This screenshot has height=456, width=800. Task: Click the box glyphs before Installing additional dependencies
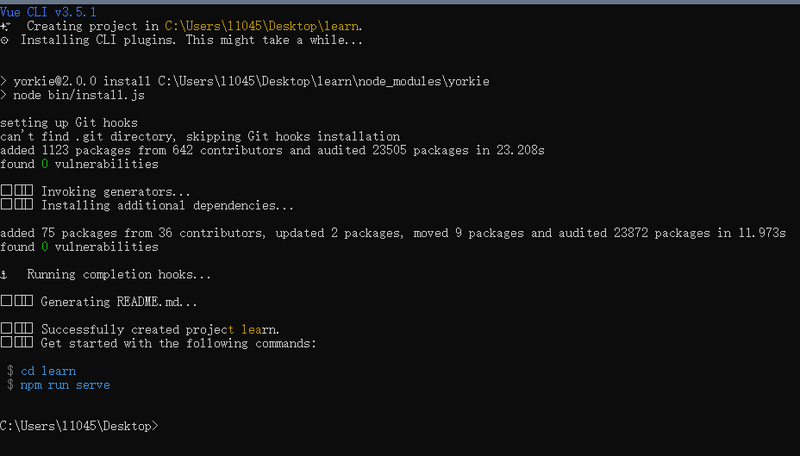pos(17,206)
